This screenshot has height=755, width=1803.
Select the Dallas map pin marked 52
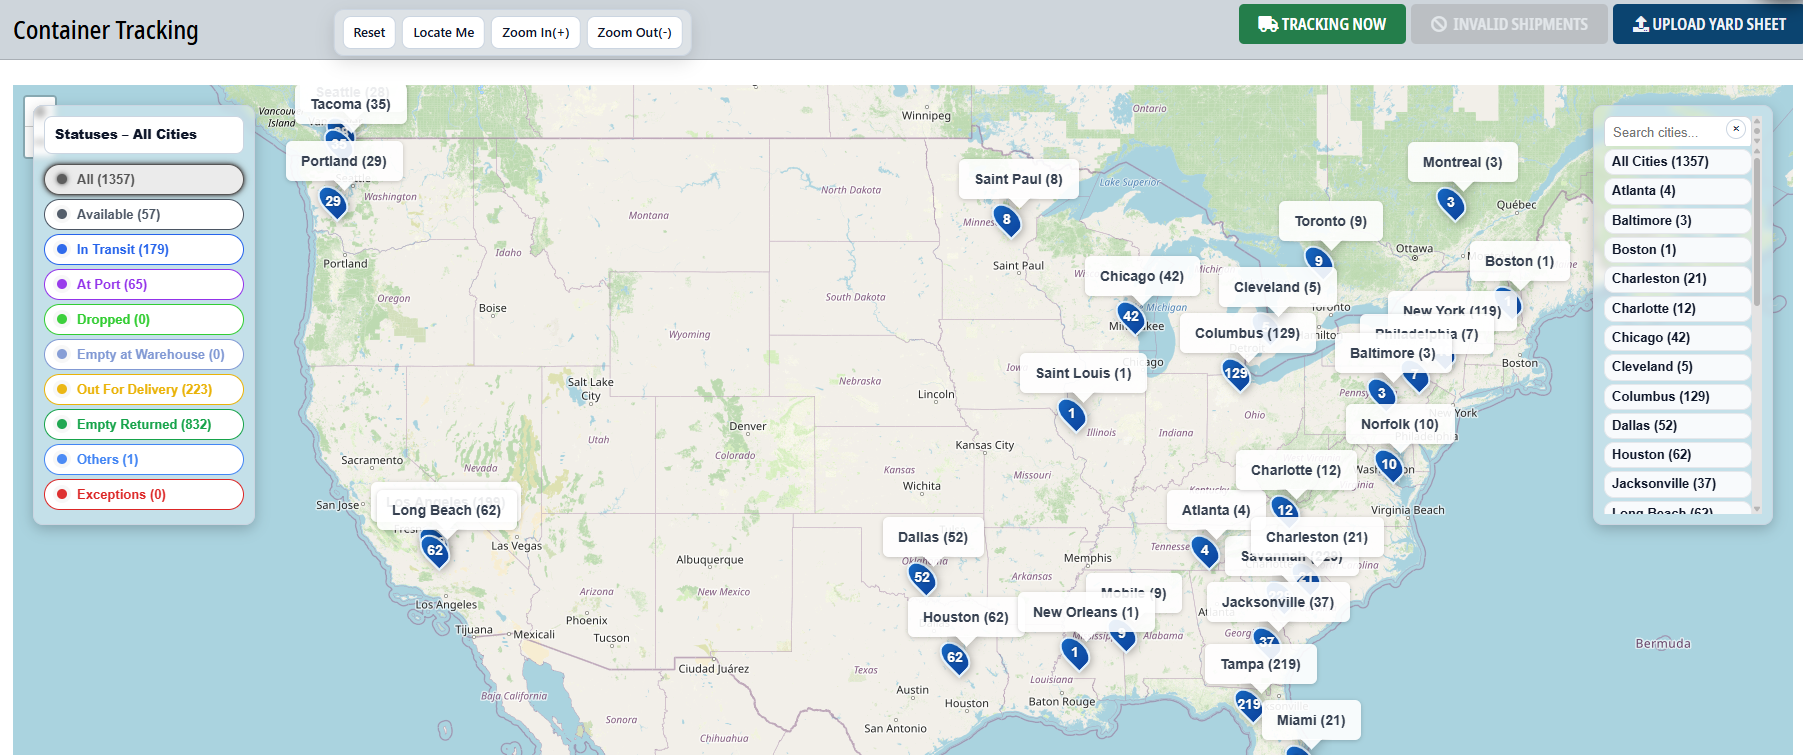click(922, 578)
